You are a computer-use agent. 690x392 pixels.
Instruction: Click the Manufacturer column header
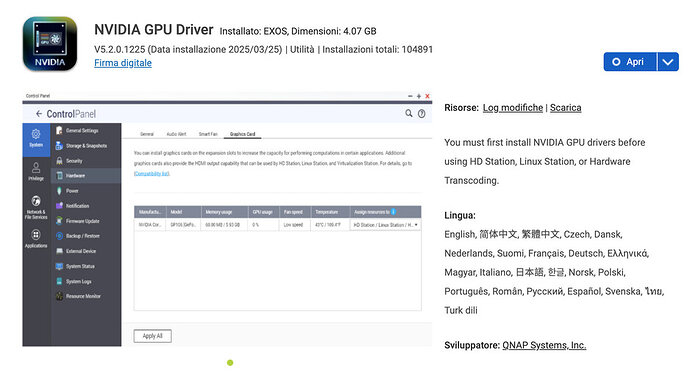point(150,212)
